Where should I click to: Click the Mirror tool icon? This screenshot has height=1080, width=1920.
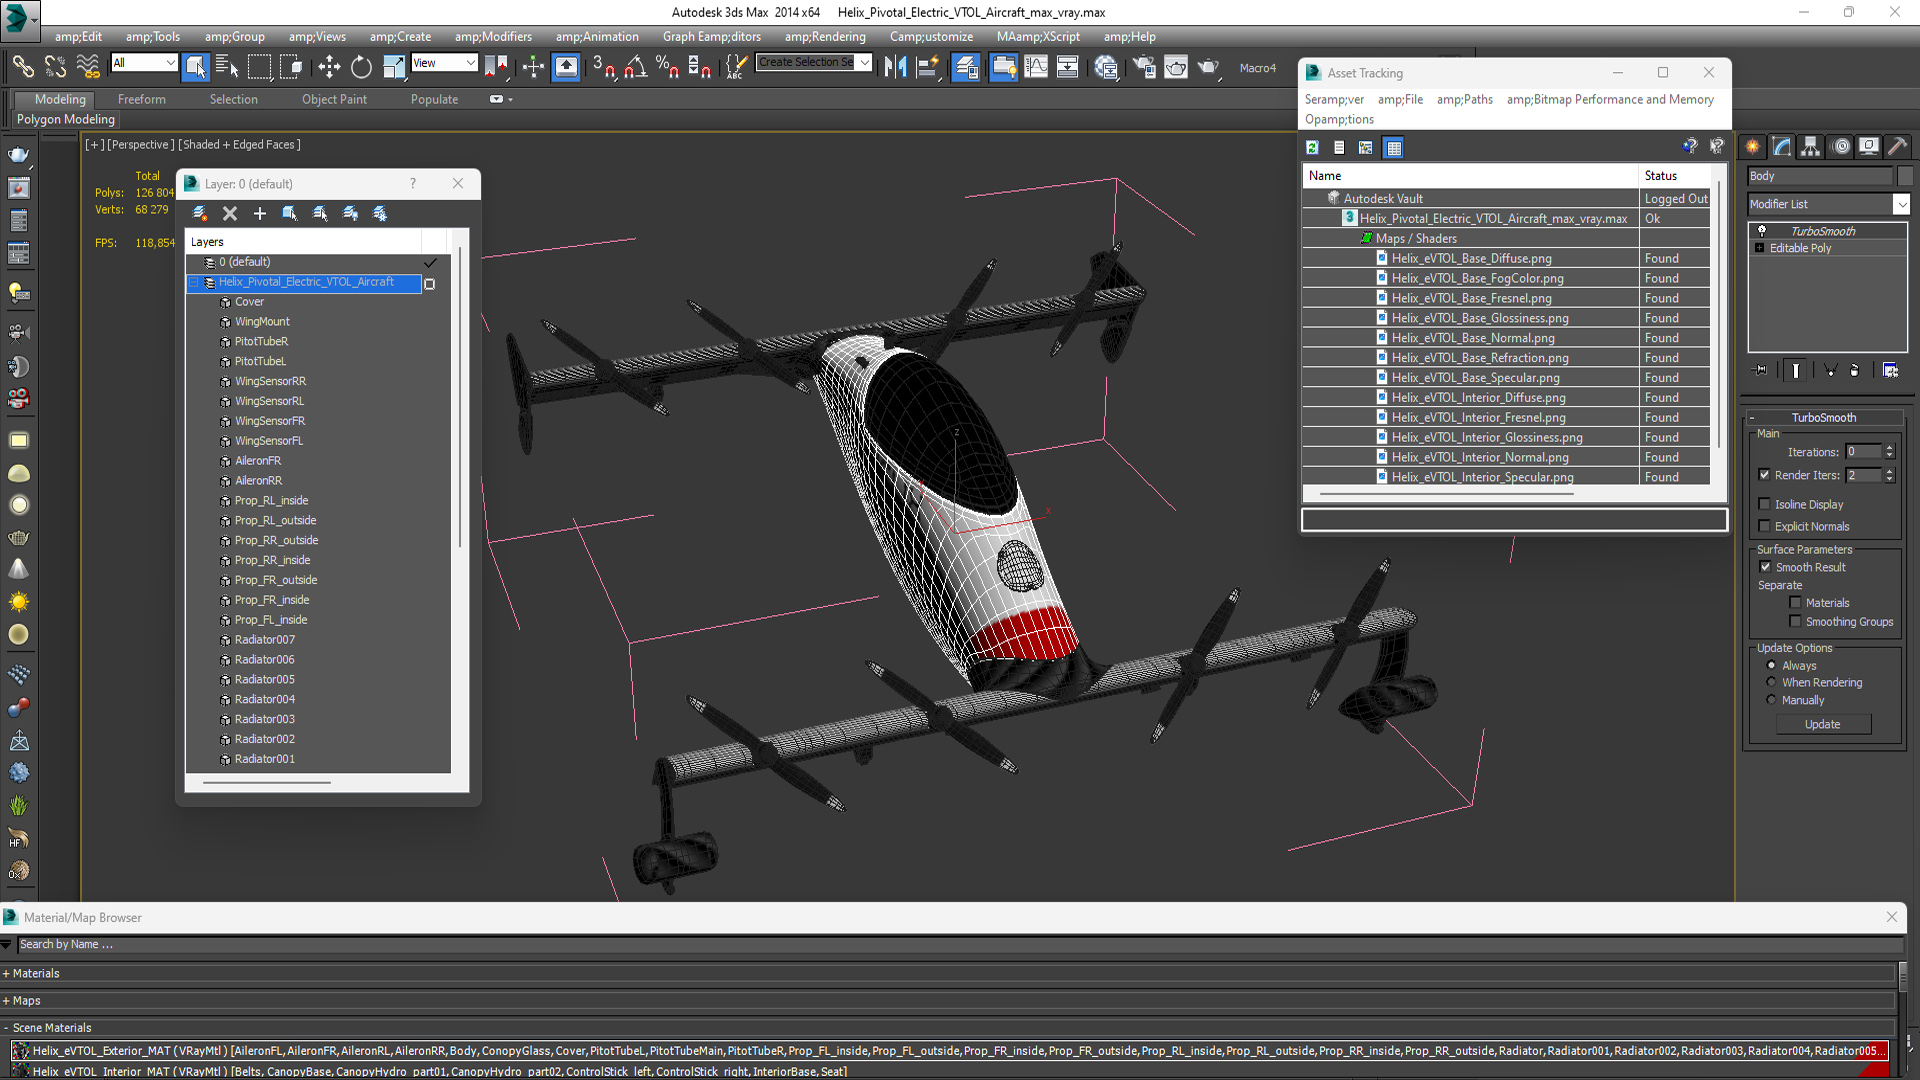[x=895, y=67]
